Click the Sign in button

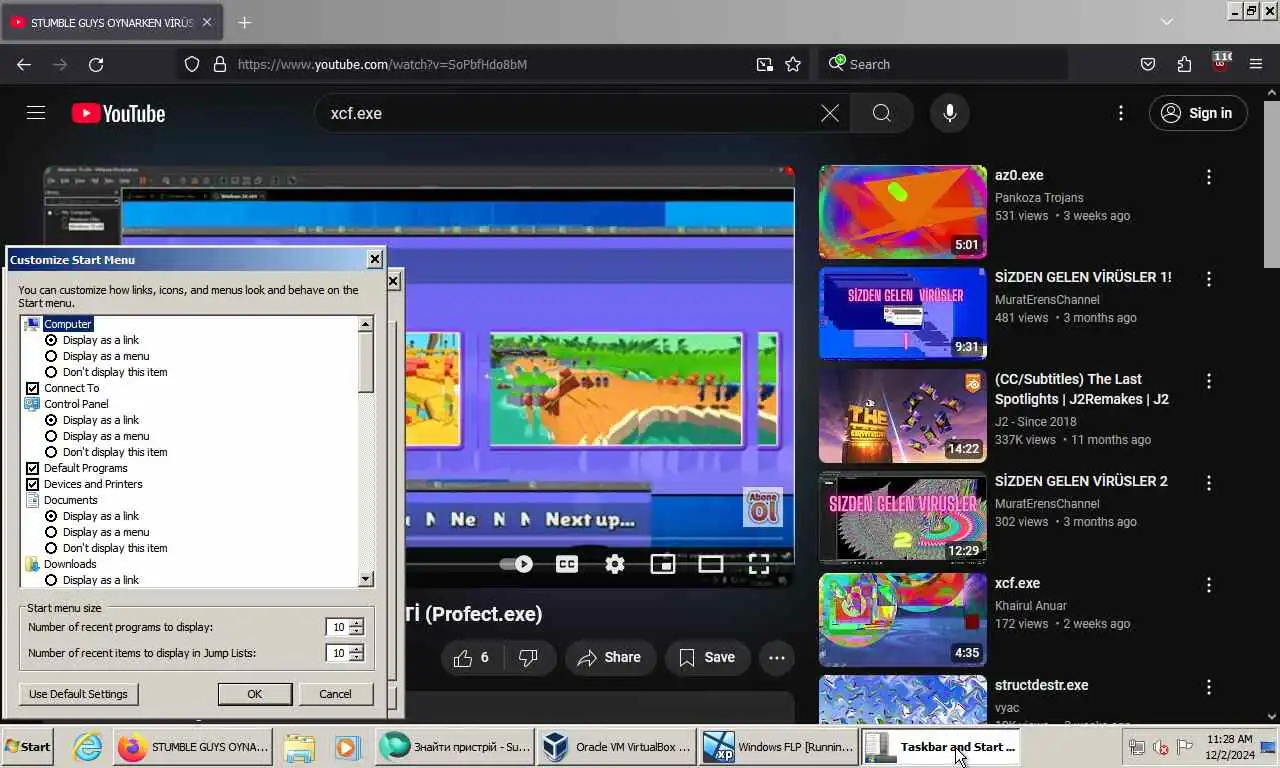coord(1198,113)
